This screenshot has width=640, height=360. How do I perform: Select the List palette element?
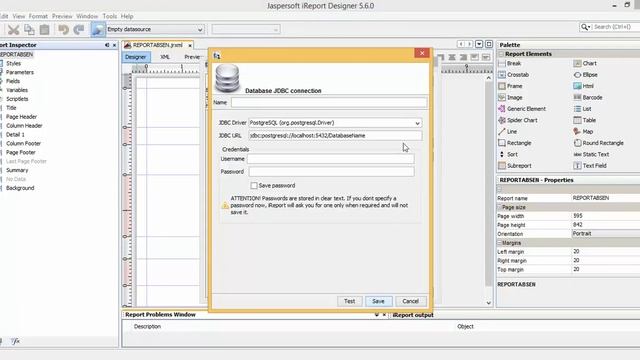582,109
